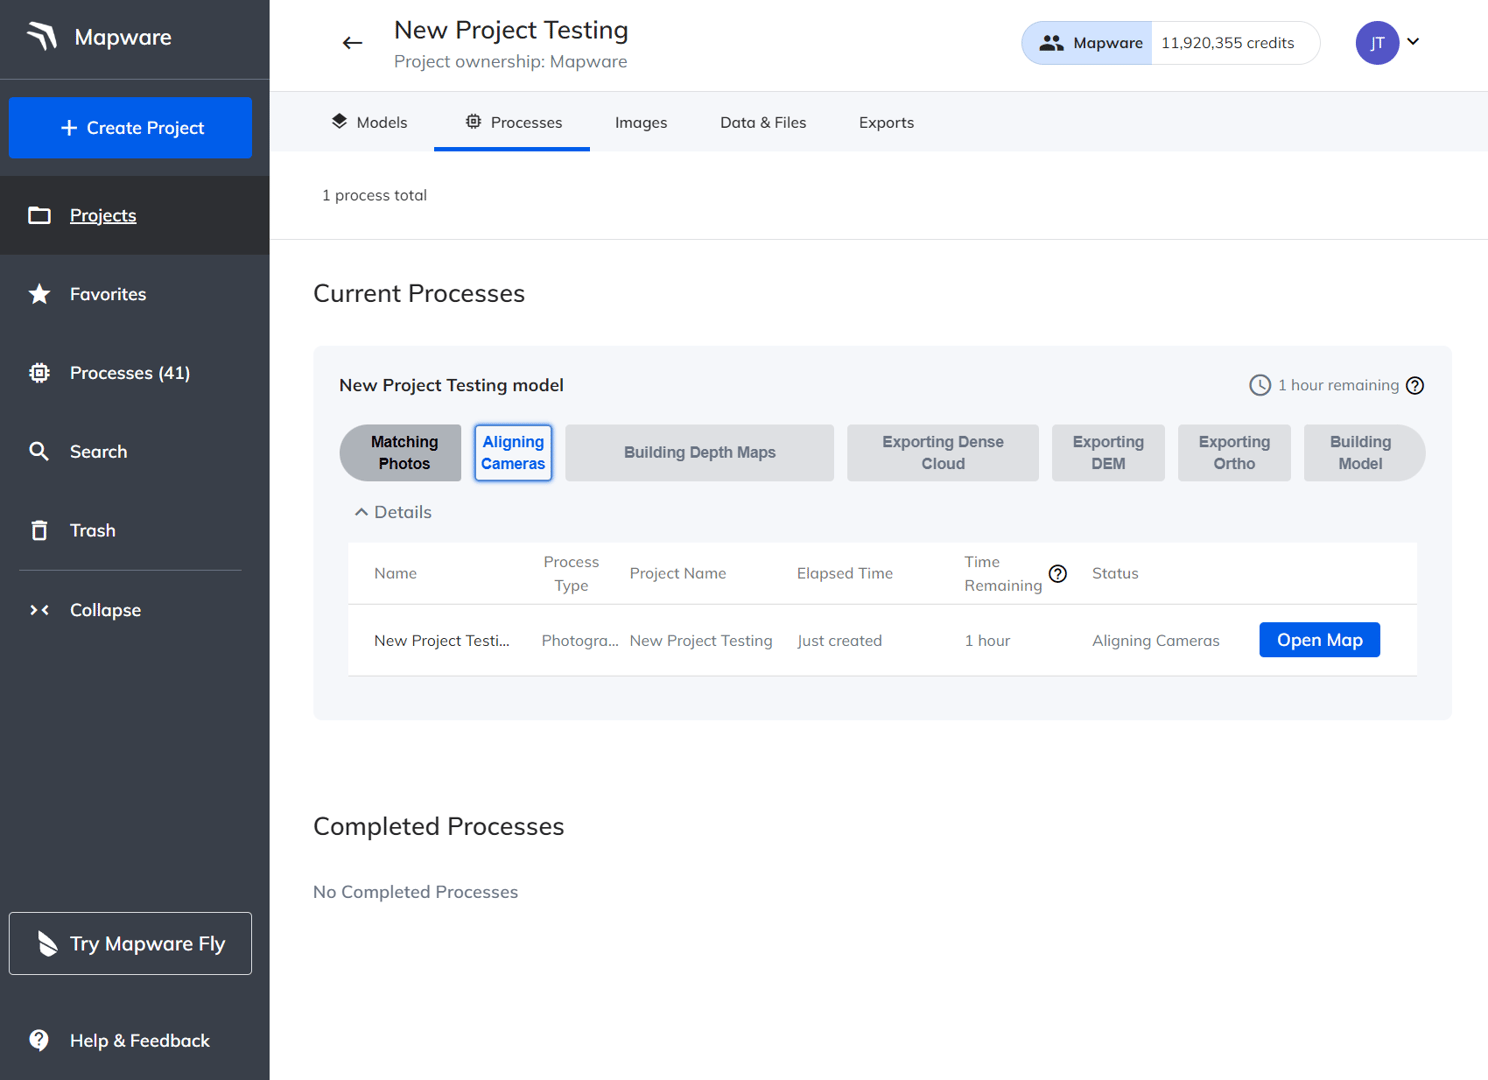Click the JT user avatar
The width and height of the screenshot is (1488, 1080).
pos(1376,43)
